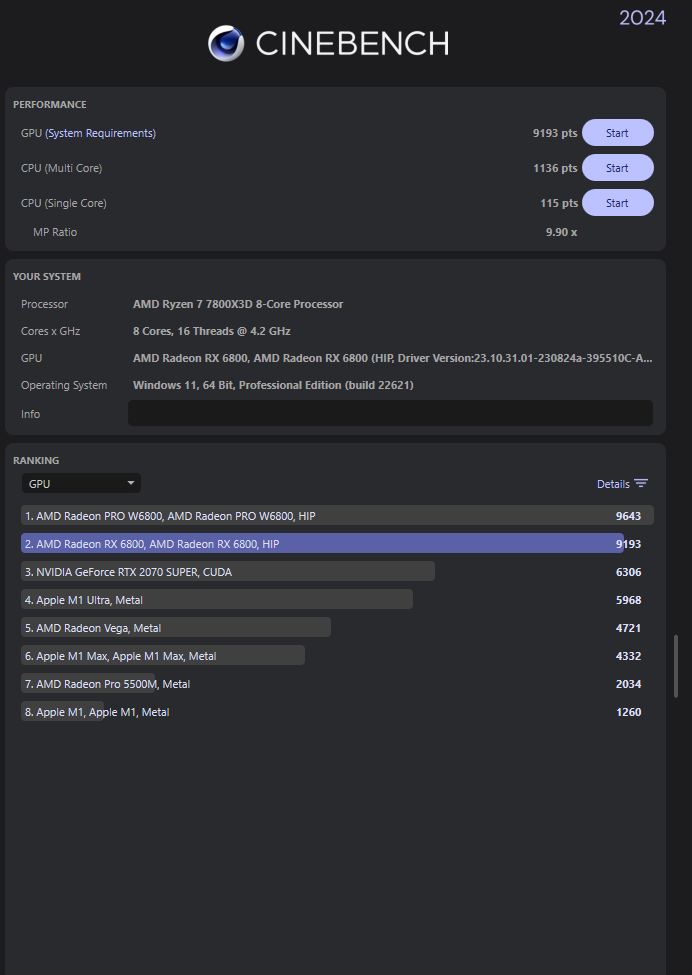This screenshot has width=692, height=975.
Task: Click the 2024 version label
Action: 642,17
